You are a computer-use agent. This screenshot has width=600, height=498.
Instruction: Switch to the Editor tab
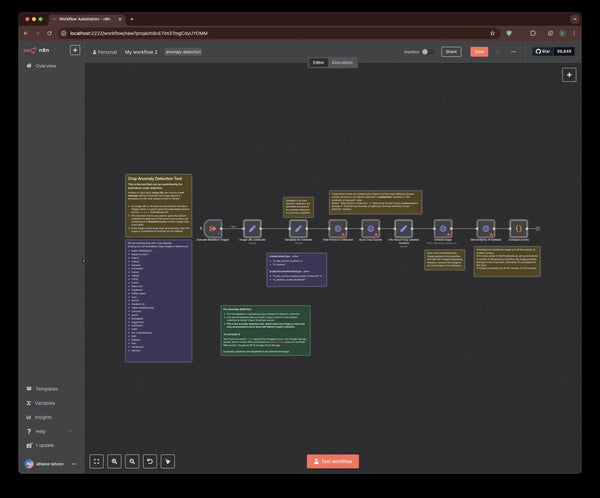(318, 62)
